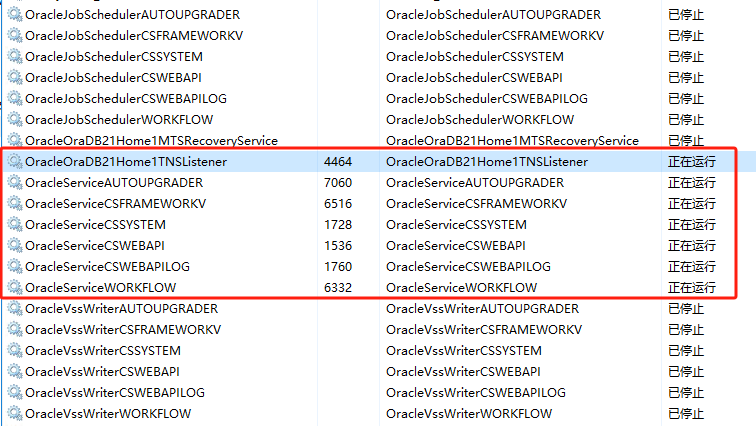Click gear icon of OracleJobSchedulerAUTOUPGRADER service

point(15,14)
